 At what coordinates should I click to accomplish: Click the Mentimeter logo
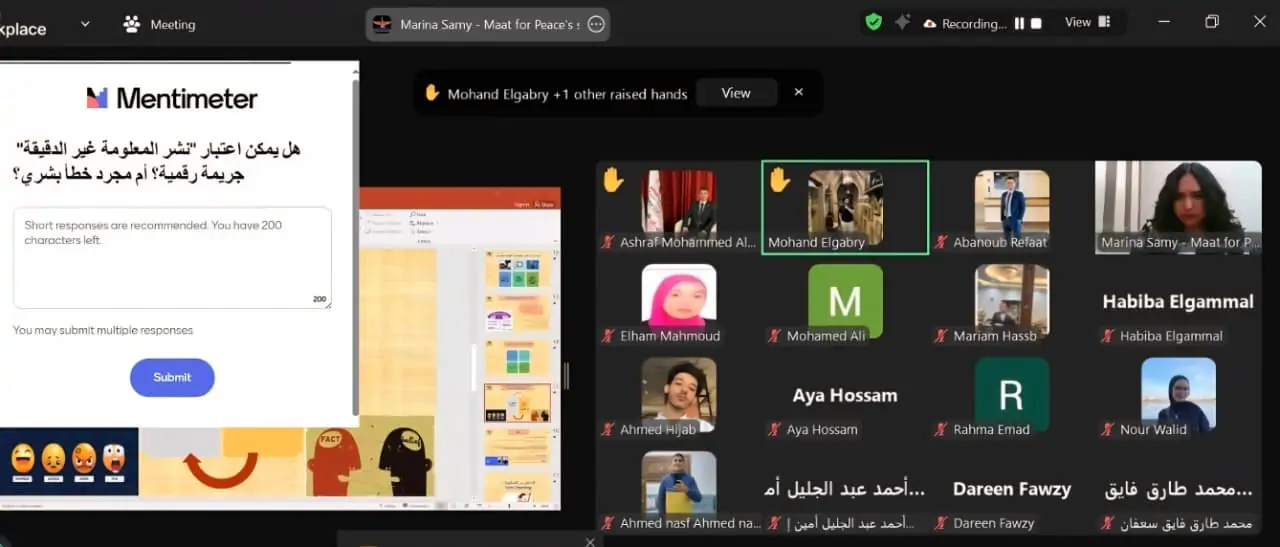(172, 98)
